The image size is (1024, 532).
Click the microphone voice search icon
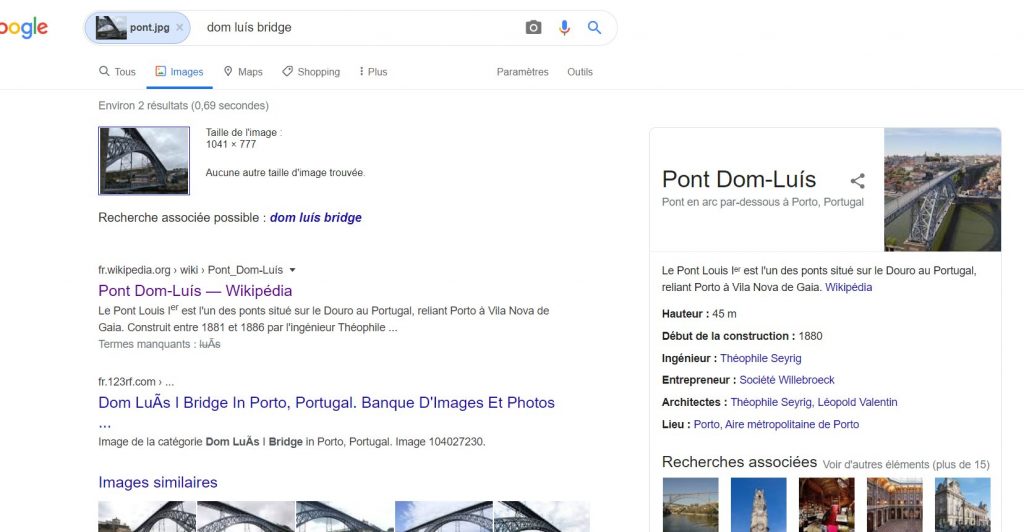tap(564, 28)
